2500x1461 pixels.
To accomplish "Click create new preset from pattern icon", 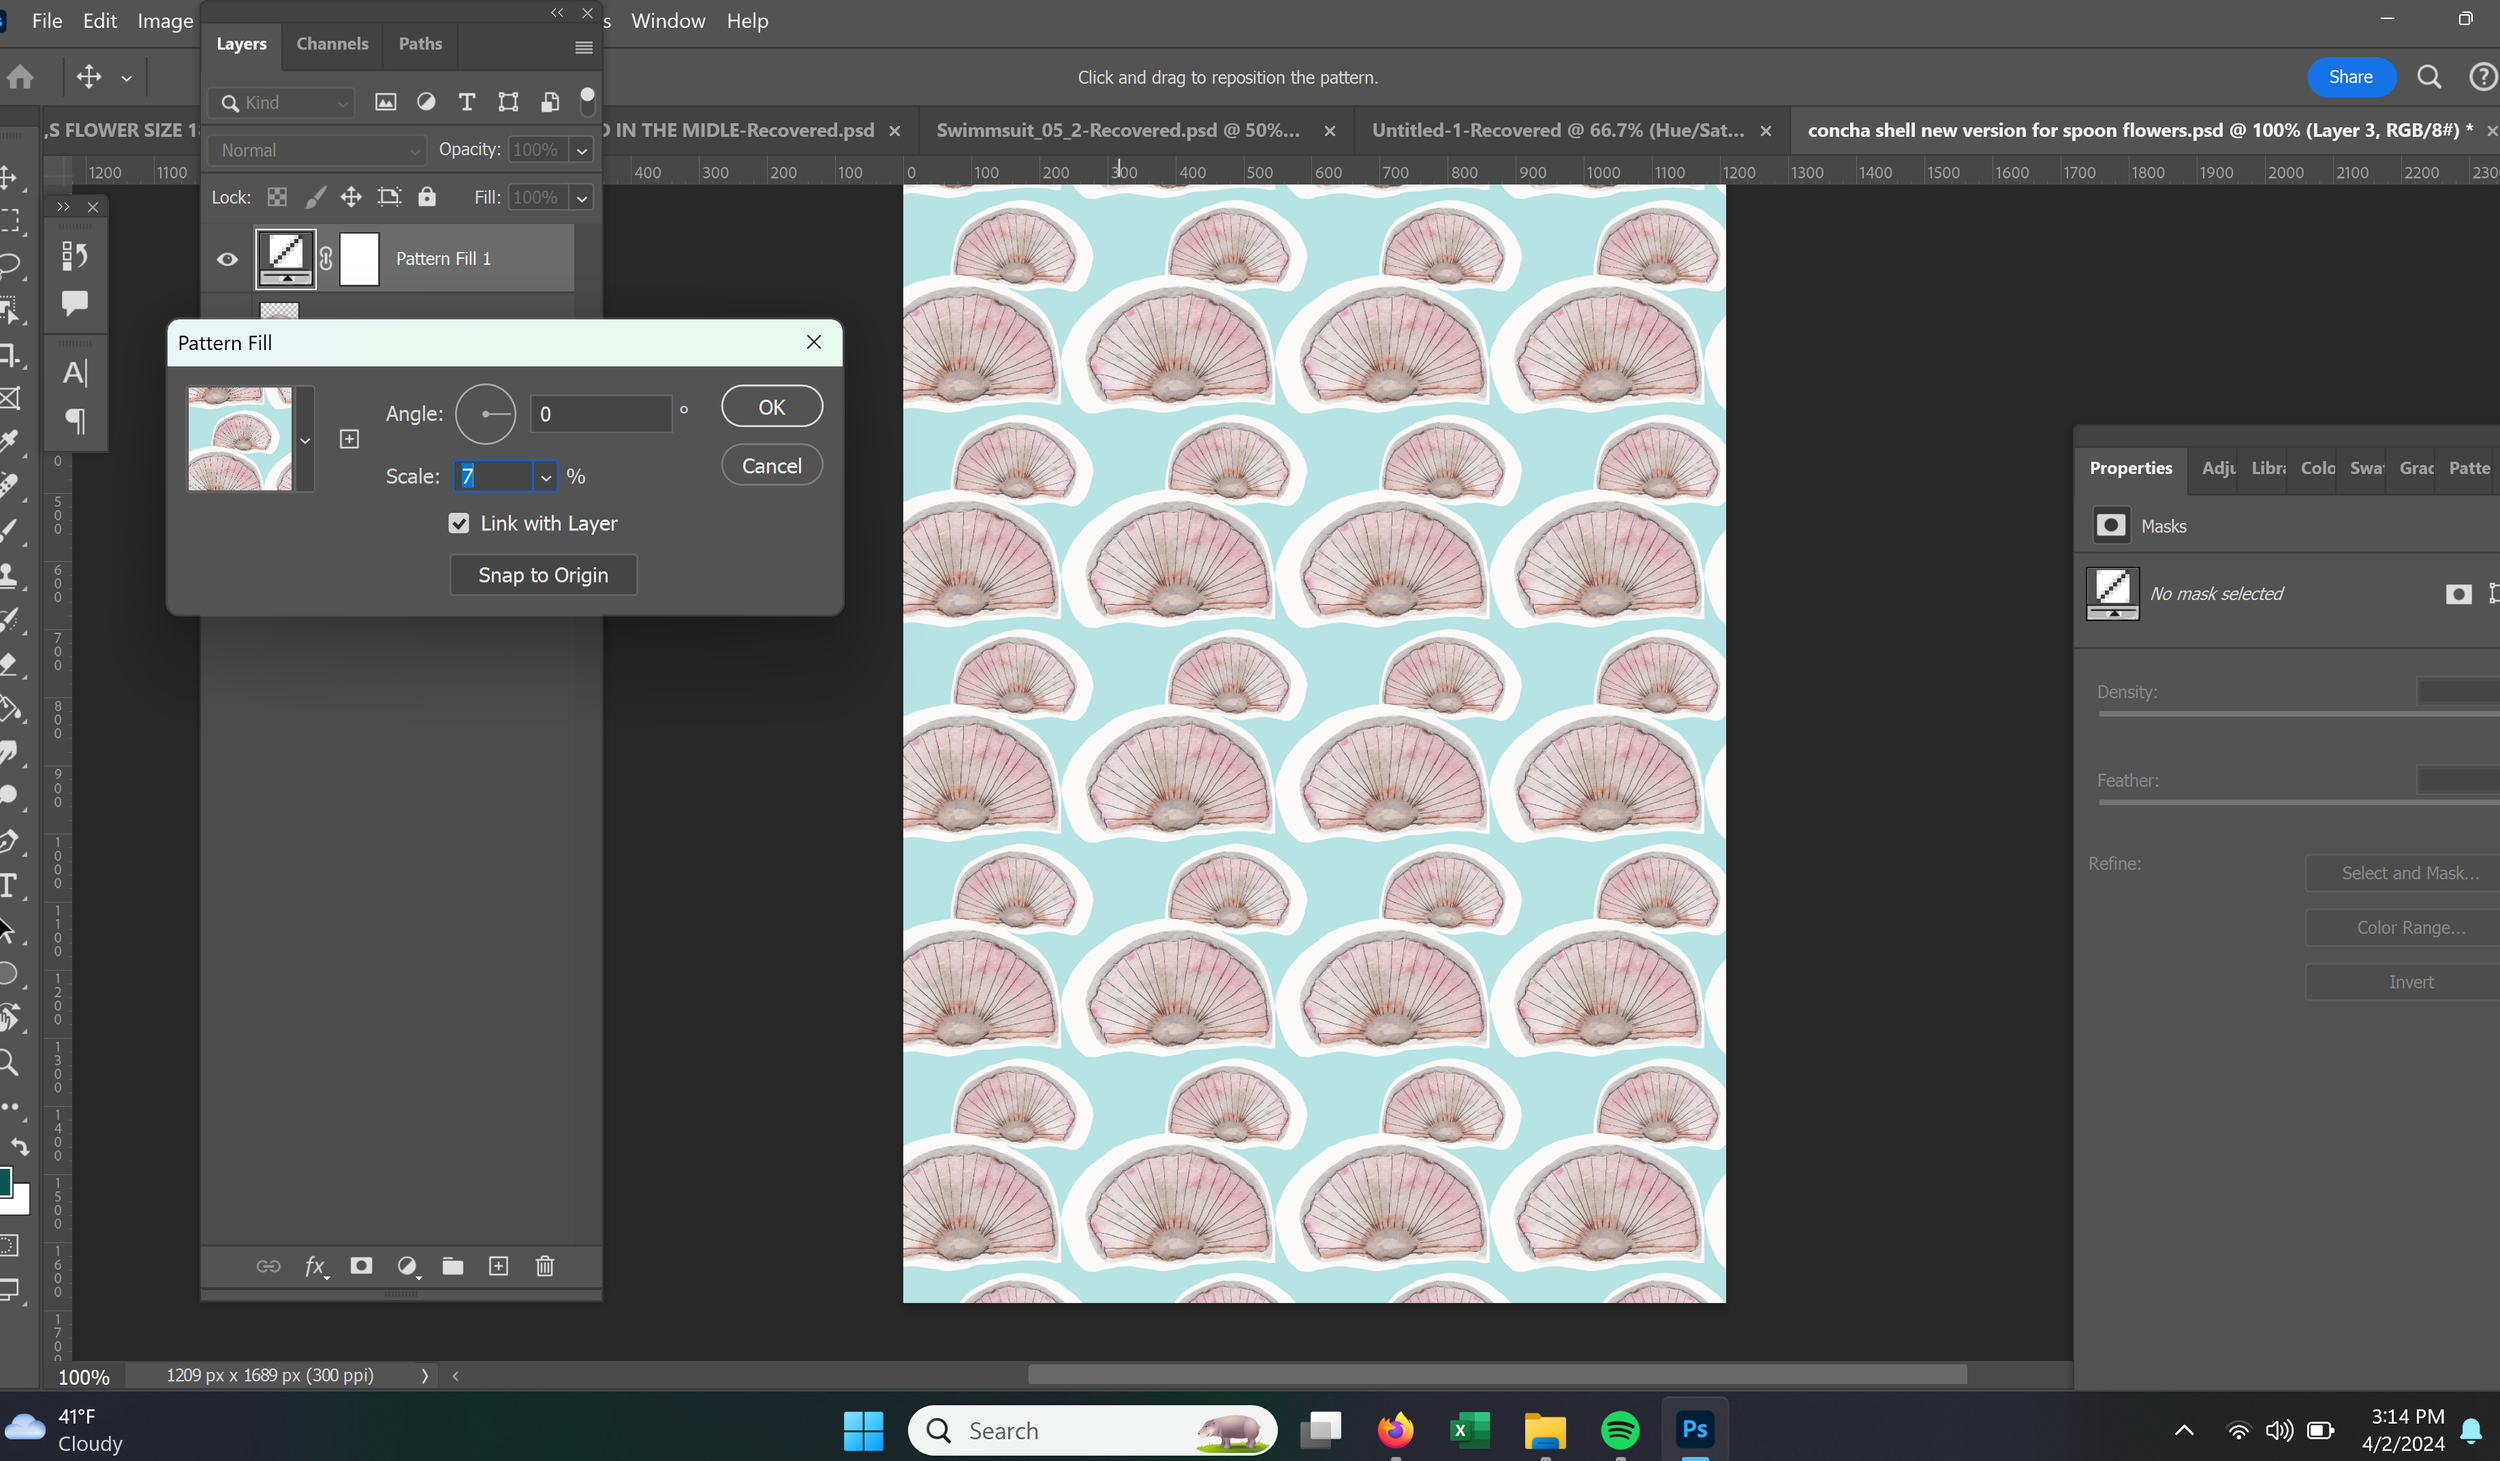I will (349, 439).
